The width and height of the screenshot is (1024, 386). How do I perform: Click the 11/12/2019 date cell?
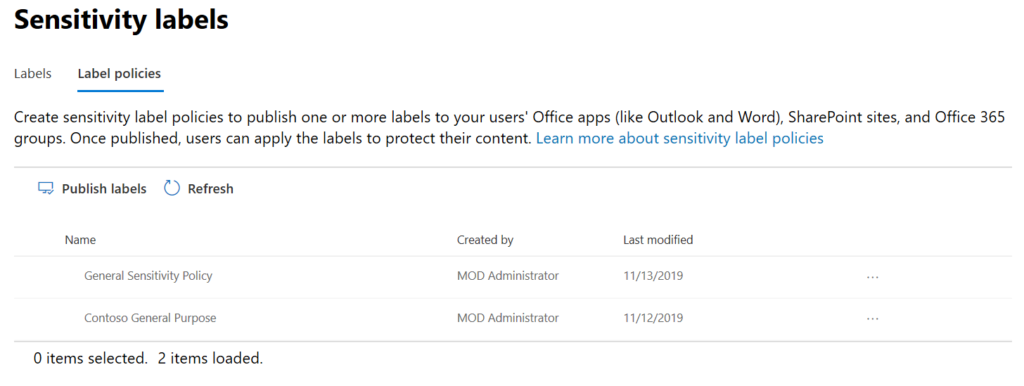pos(653,318)
